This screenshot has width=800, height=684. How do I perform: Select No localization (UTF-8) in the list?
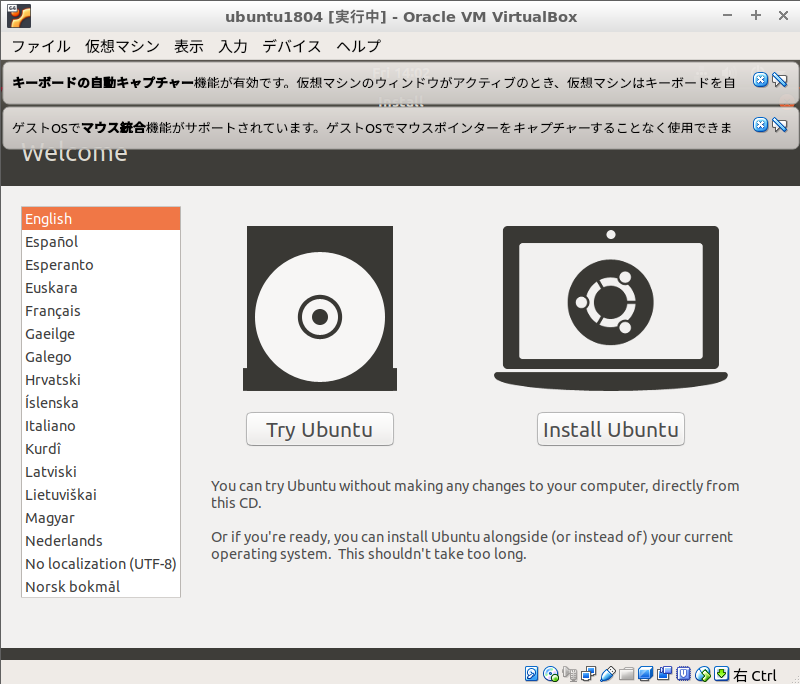pos(101,563)
